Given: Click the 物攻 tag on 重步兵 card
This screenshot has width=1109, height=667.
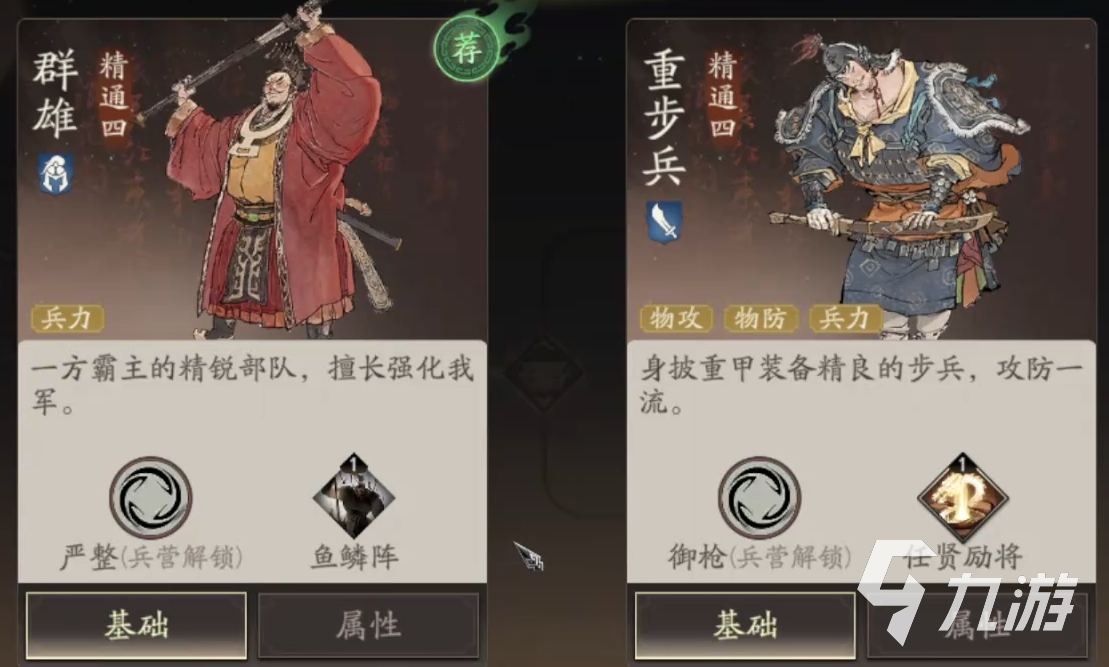Looking at the screenshot, I should coord(676,318).
